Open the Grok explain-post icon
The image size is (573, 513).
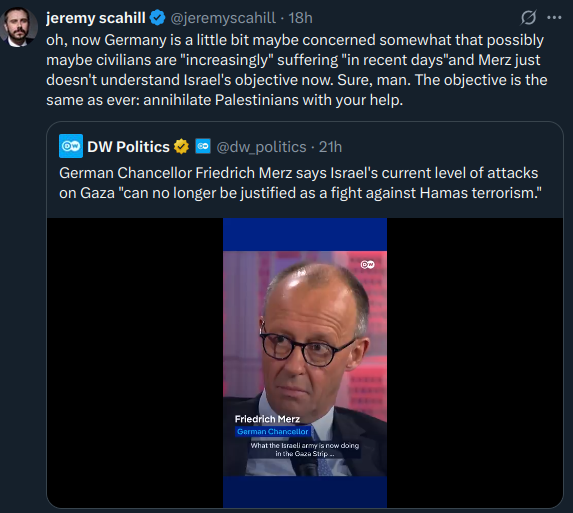[528, 18]
